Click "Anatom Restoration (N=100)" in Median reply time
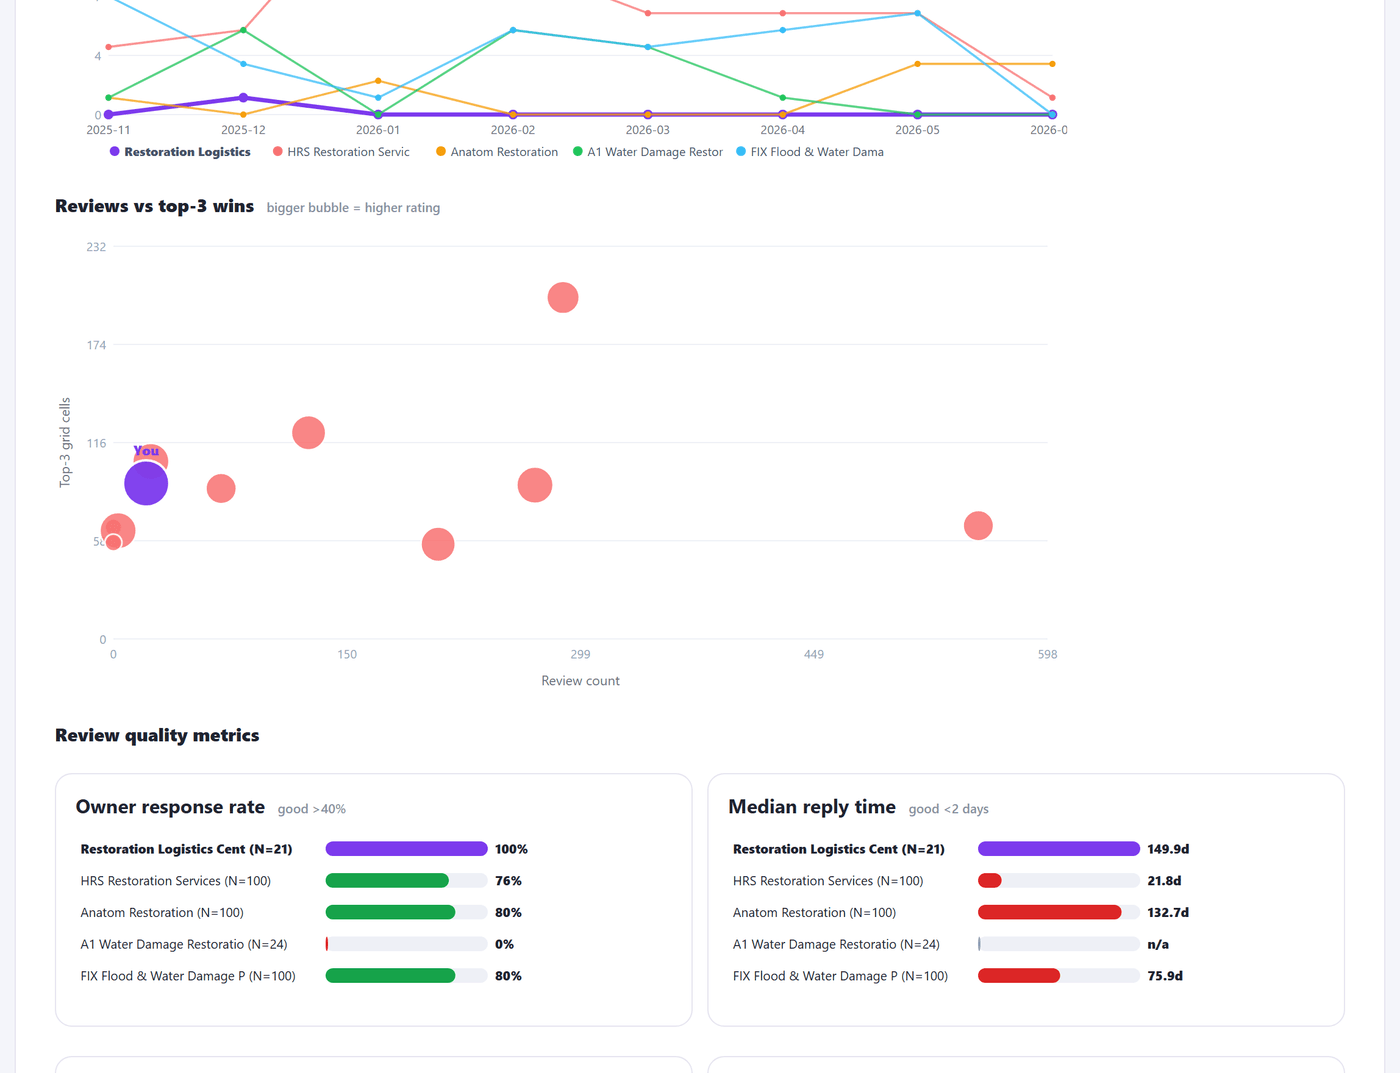 click(815, 912)
